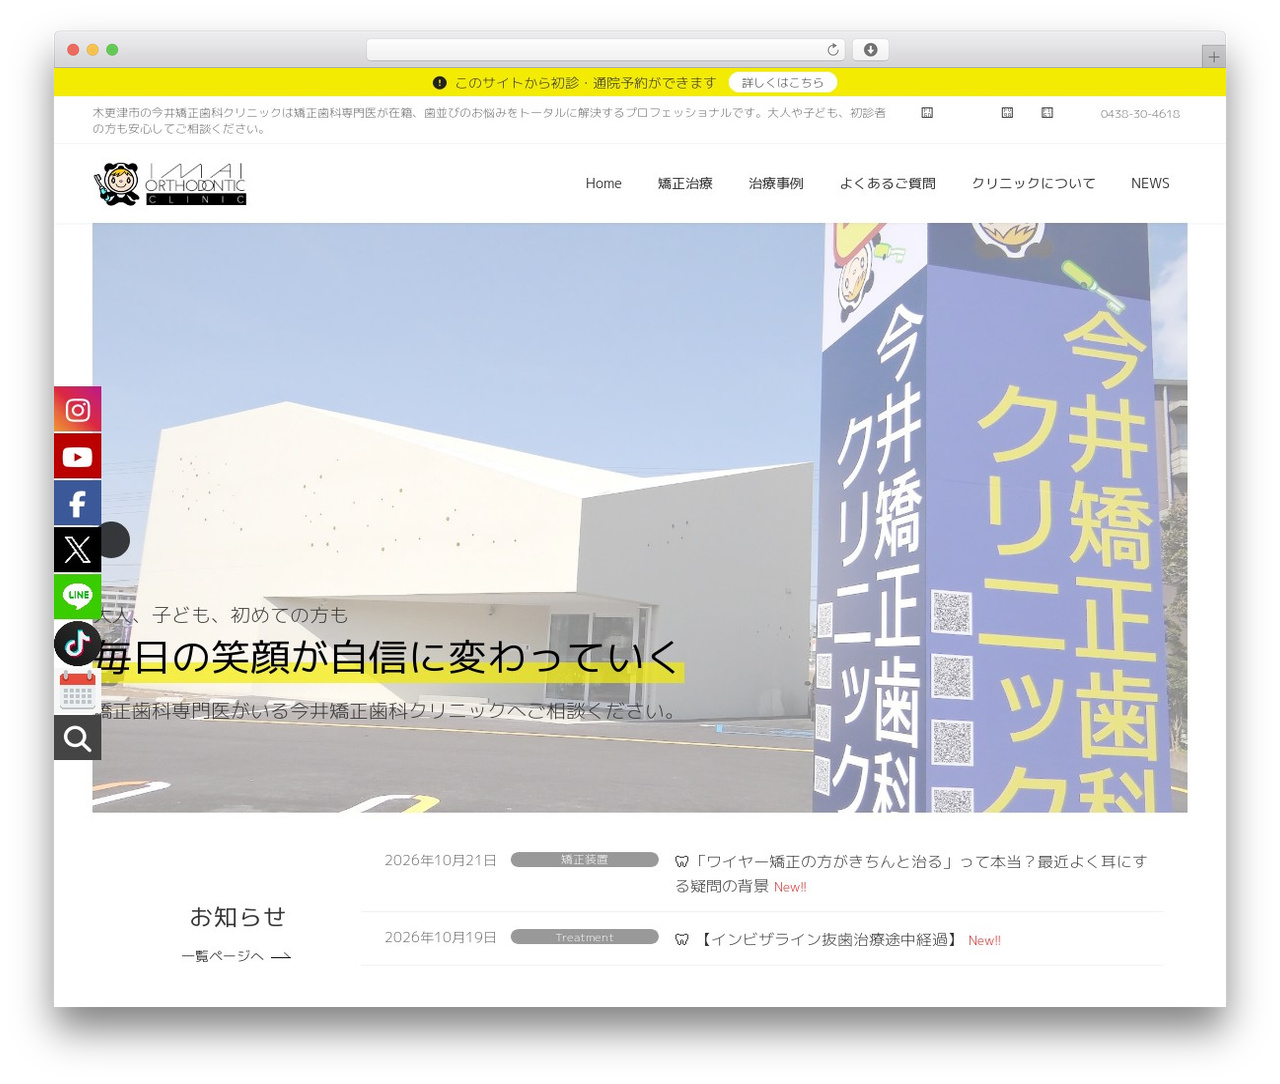Screen dimensions: 1280x1084
Task: Click the Imai Orthodontic Clinic logo
Action: (170, 184)
